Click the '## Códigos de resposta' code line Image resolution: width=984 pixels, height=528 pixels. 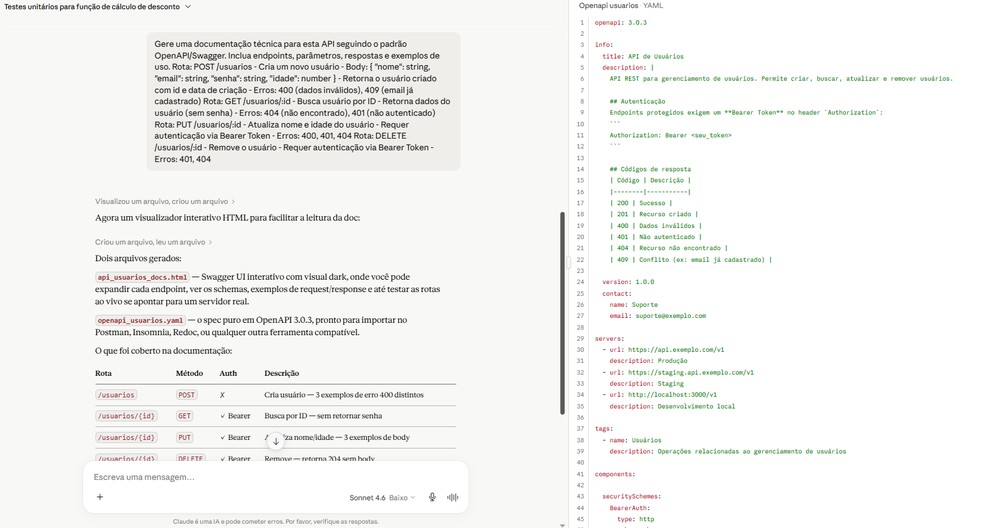point(650,170)
